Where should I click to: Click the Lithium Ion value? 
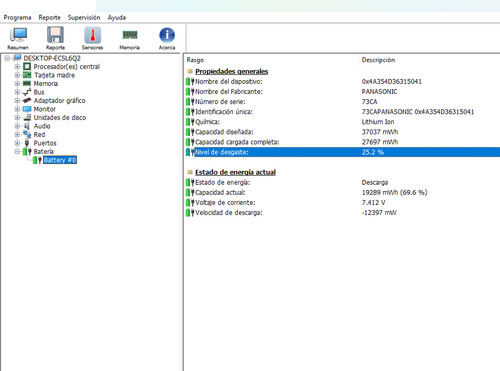coord(378,122)
